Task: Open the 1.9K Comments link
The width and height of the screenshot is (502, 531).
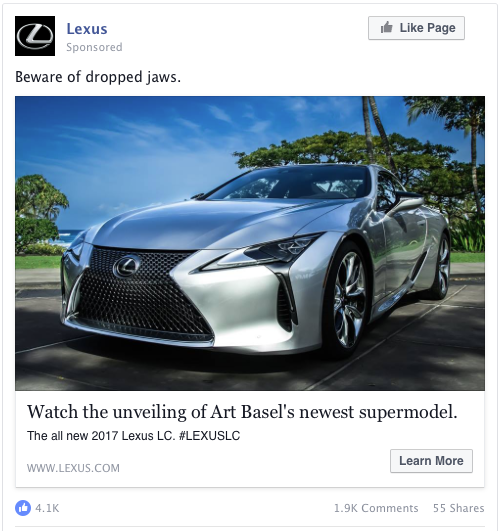Action: coord(376,508)
